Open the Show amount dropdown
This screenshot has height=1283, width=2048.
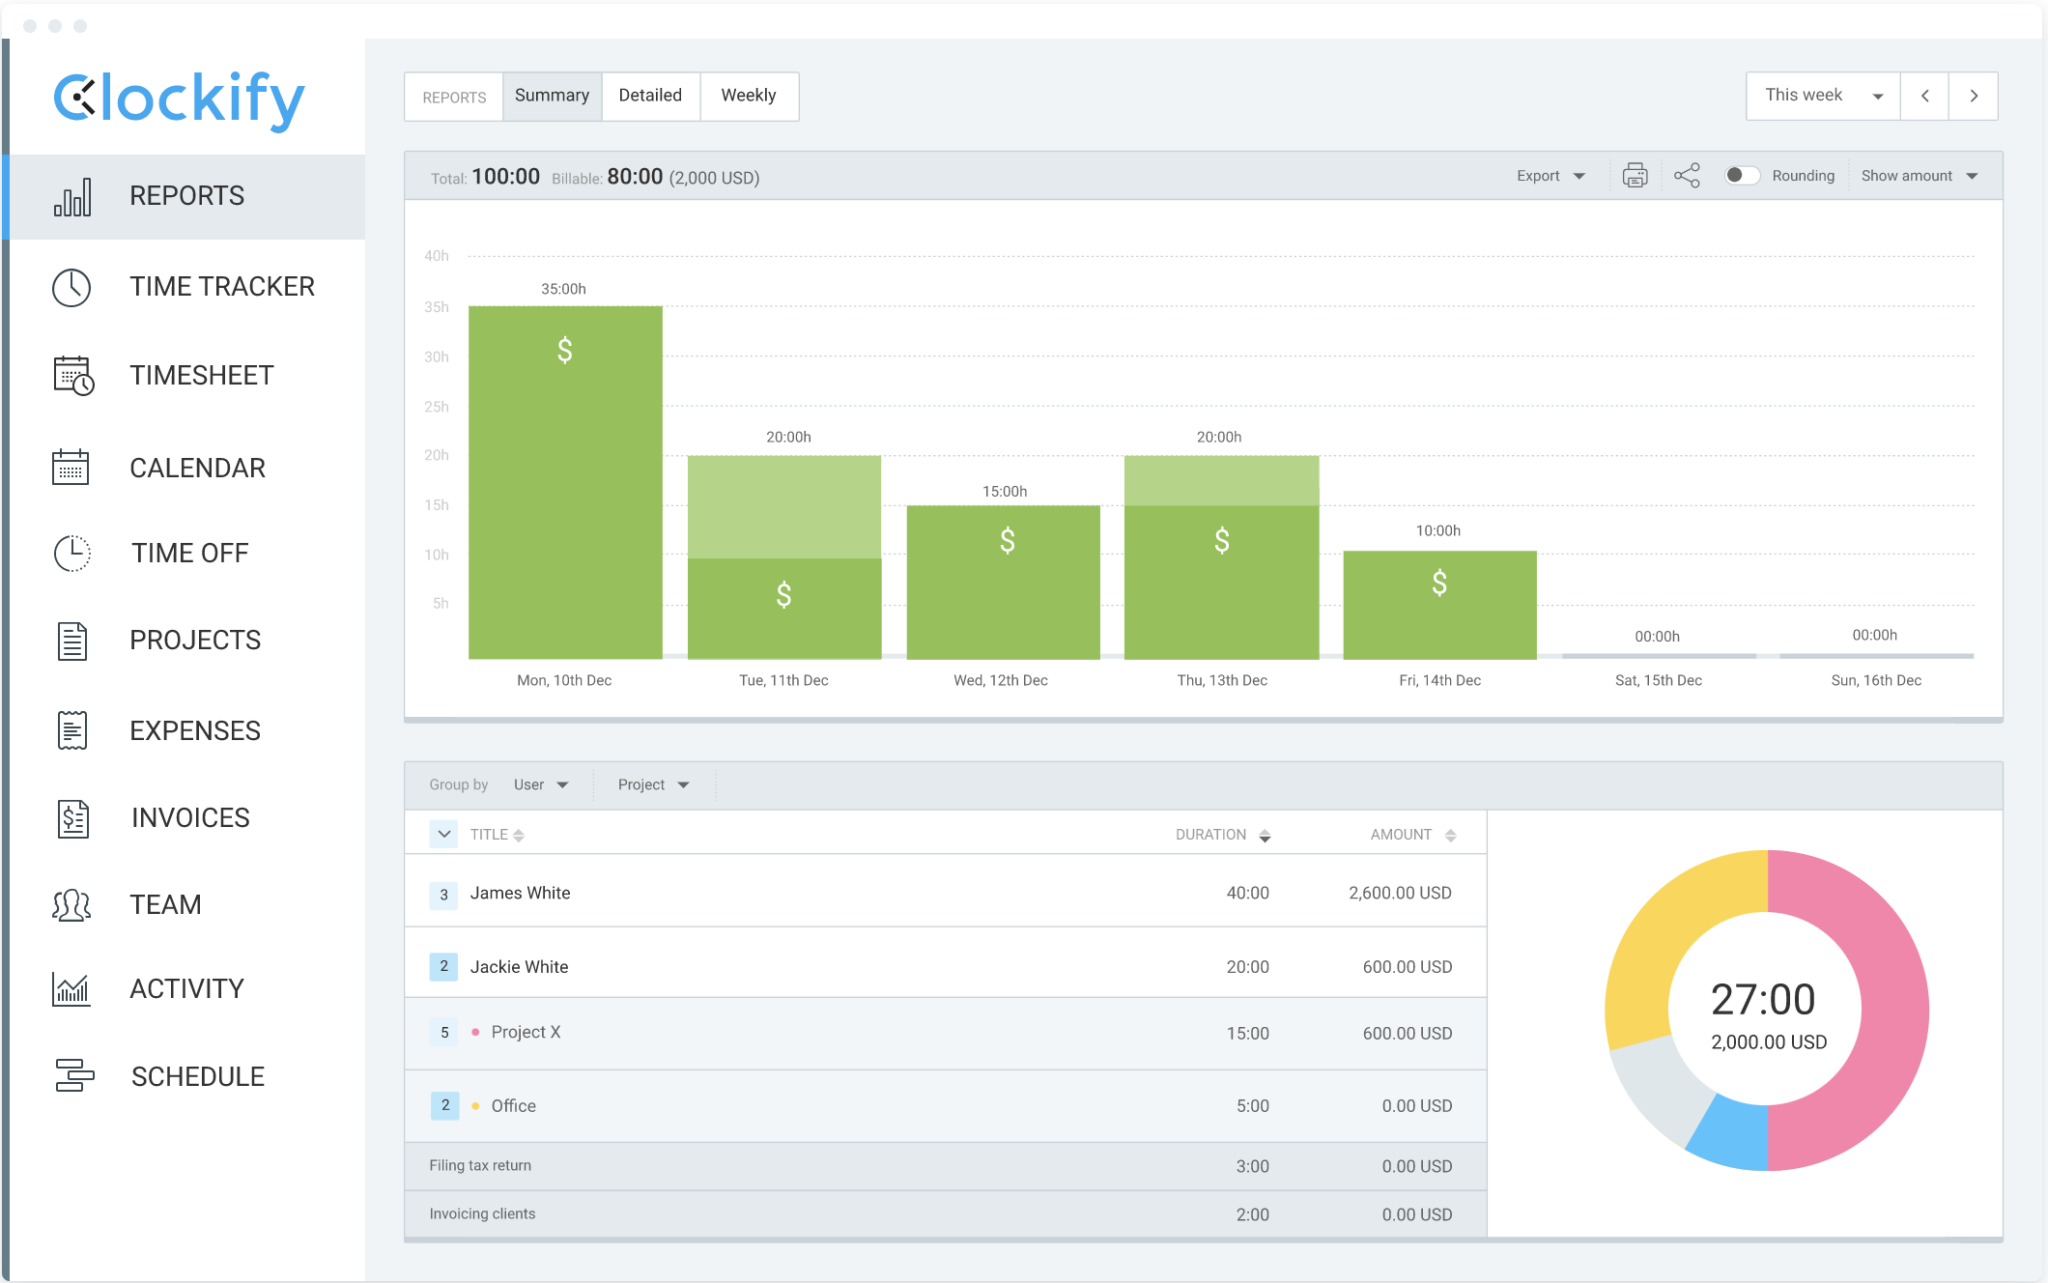[x=1919, y=175]
